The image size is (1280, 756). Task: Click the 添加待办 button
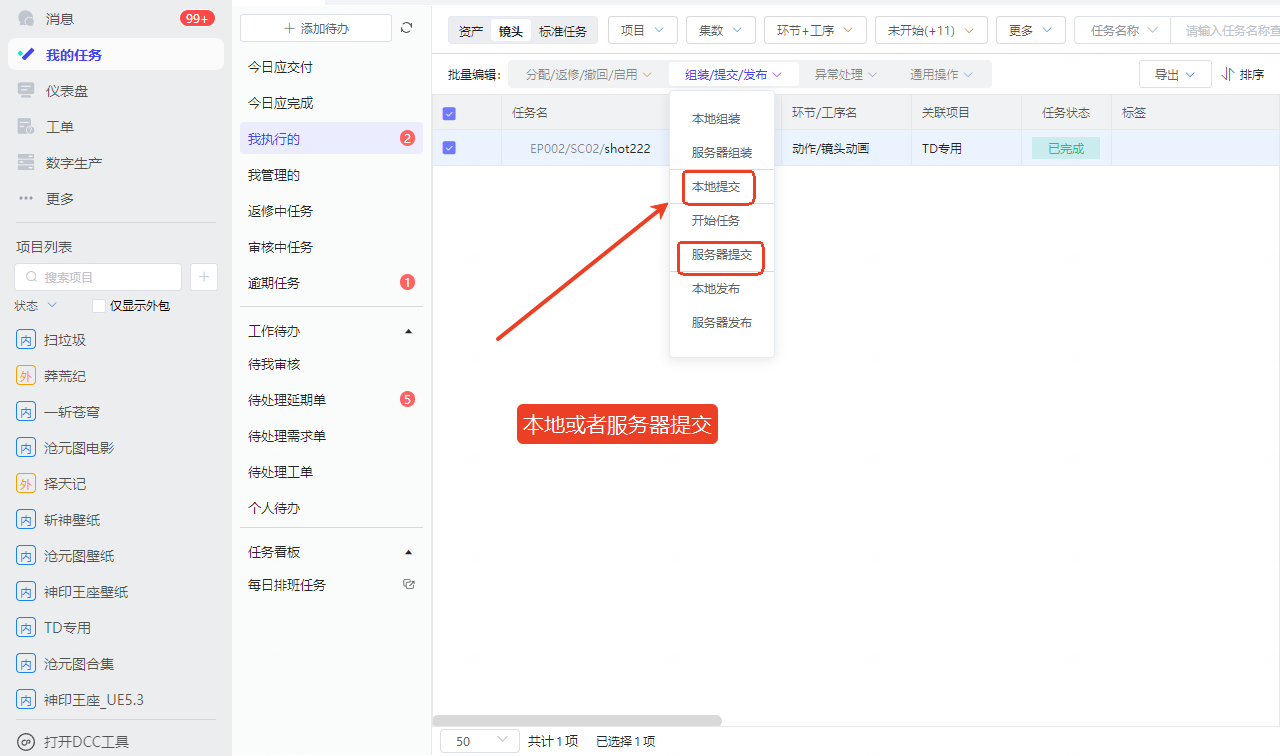click(x=316, y=28)
